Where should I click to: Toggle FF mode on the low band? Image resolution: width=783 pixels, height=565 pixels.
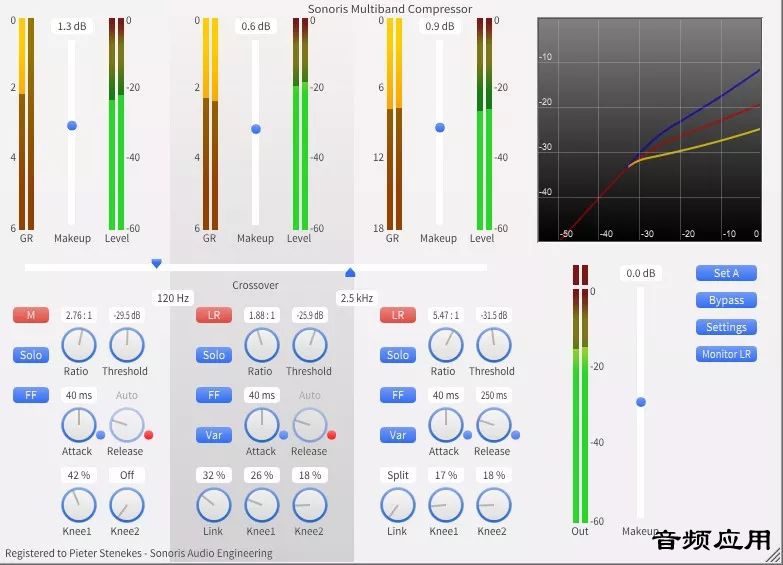(31, 395)
